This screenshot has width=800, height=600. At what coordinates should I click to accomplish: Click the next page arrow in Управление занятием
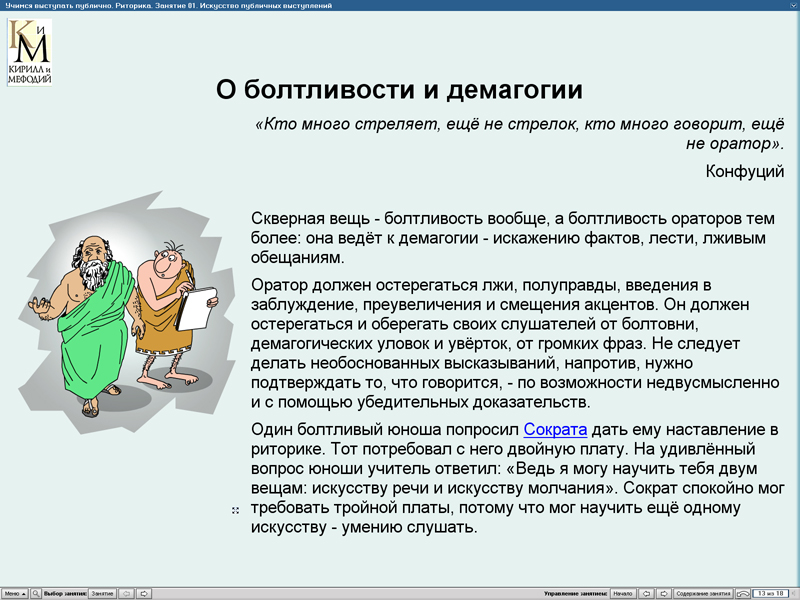662,593
